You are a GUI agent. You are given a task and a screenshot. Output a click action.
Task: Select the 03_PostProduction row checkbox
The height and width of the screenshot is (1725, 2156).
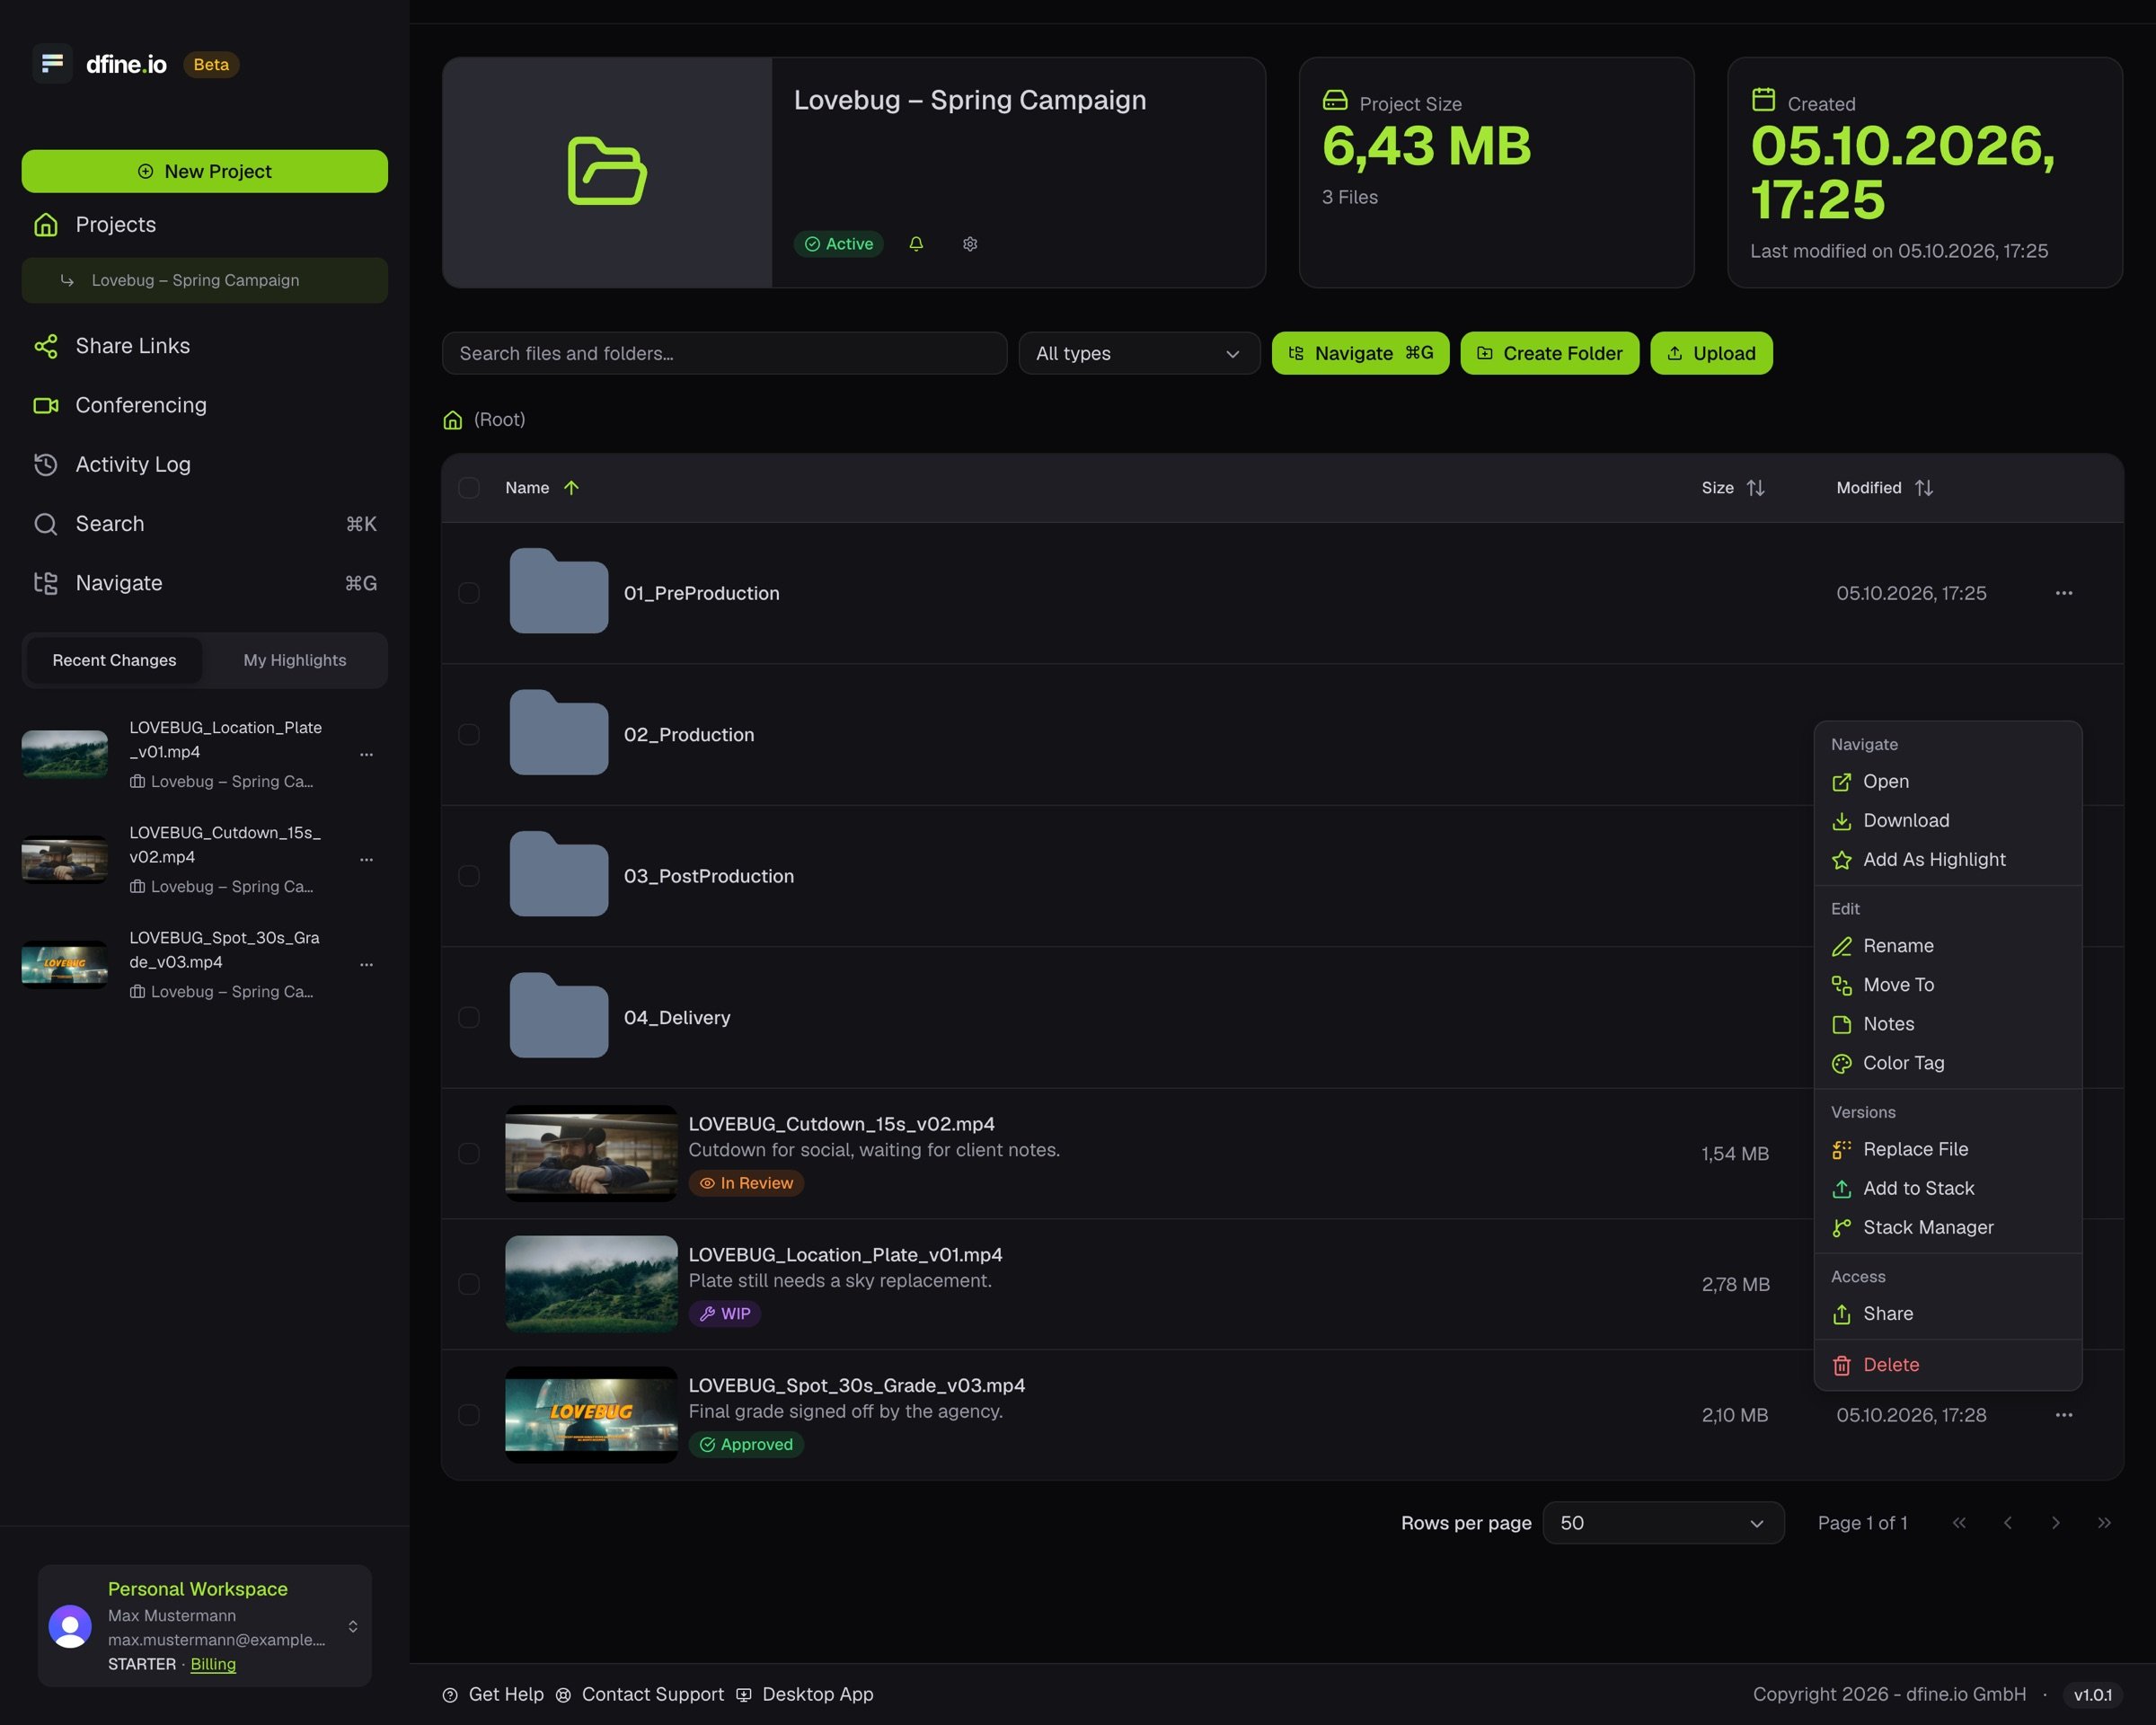coord(469,876)
